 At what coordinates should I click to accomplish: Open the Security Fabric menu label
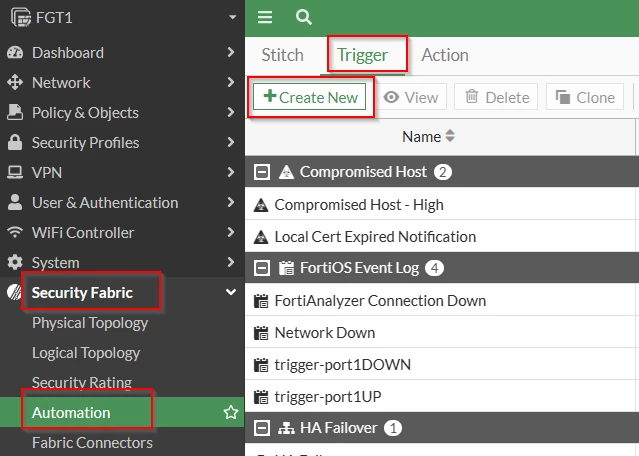(x=82, y=293)
